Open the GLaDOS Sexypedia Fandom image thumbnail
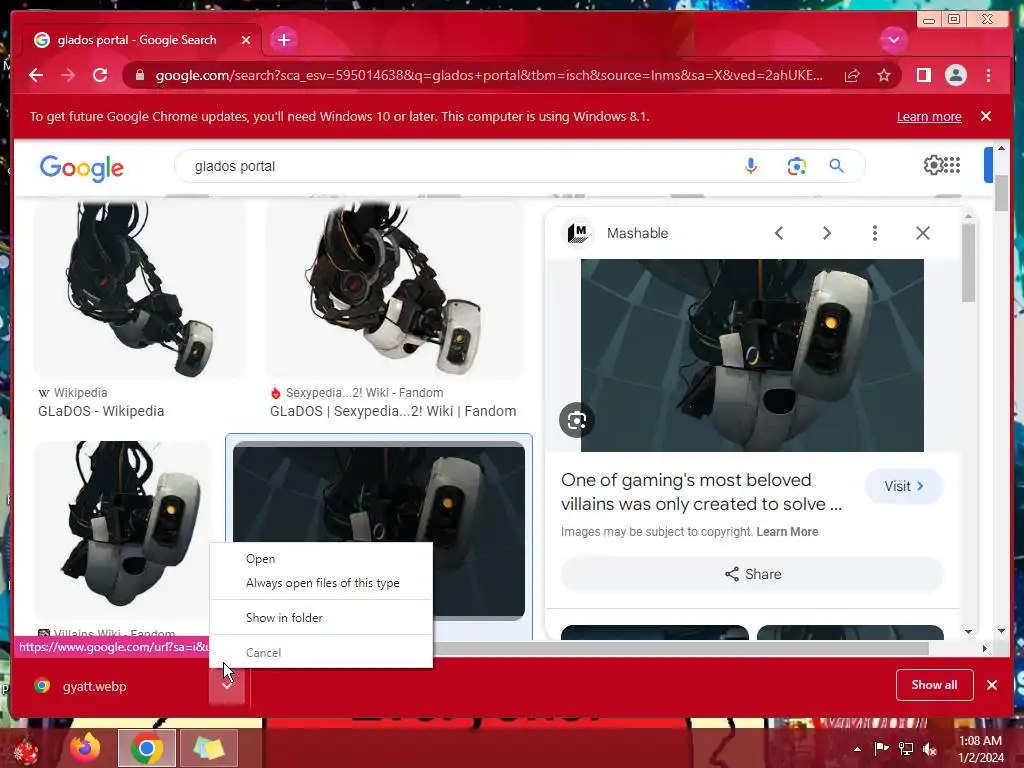 (x=395, y=289)
